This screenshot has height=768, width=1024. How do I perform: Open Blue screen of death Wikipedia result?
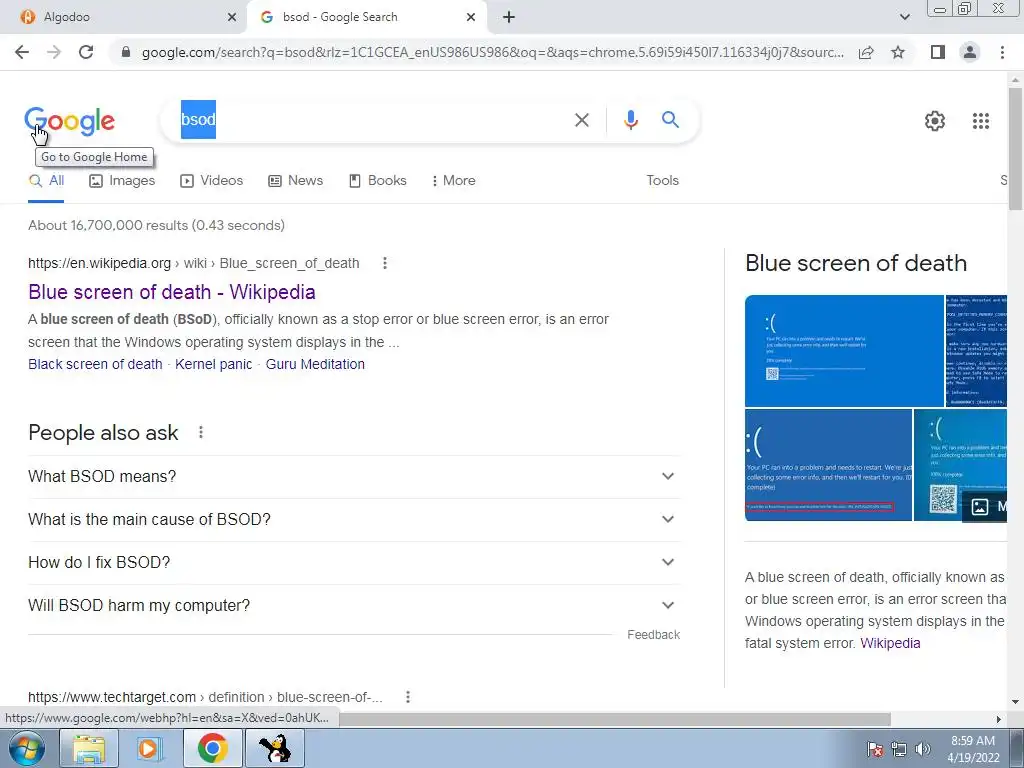pos(172,292)
